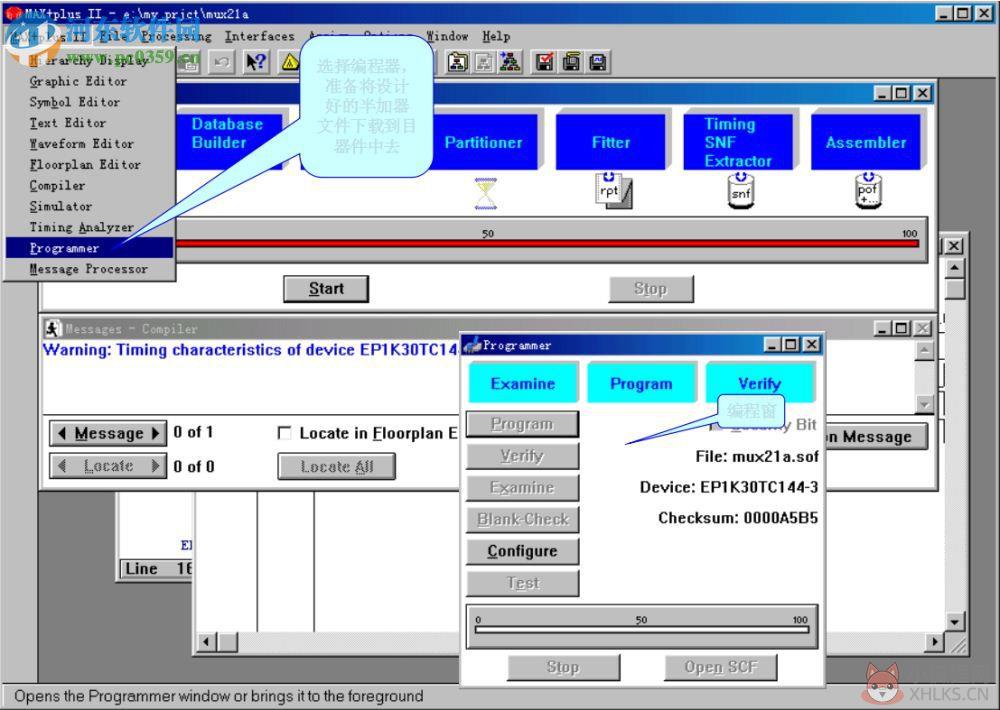This screenshot has width=1000, height=710.
Task: Click the Test button in Programmer
Action: click(522, 583)
